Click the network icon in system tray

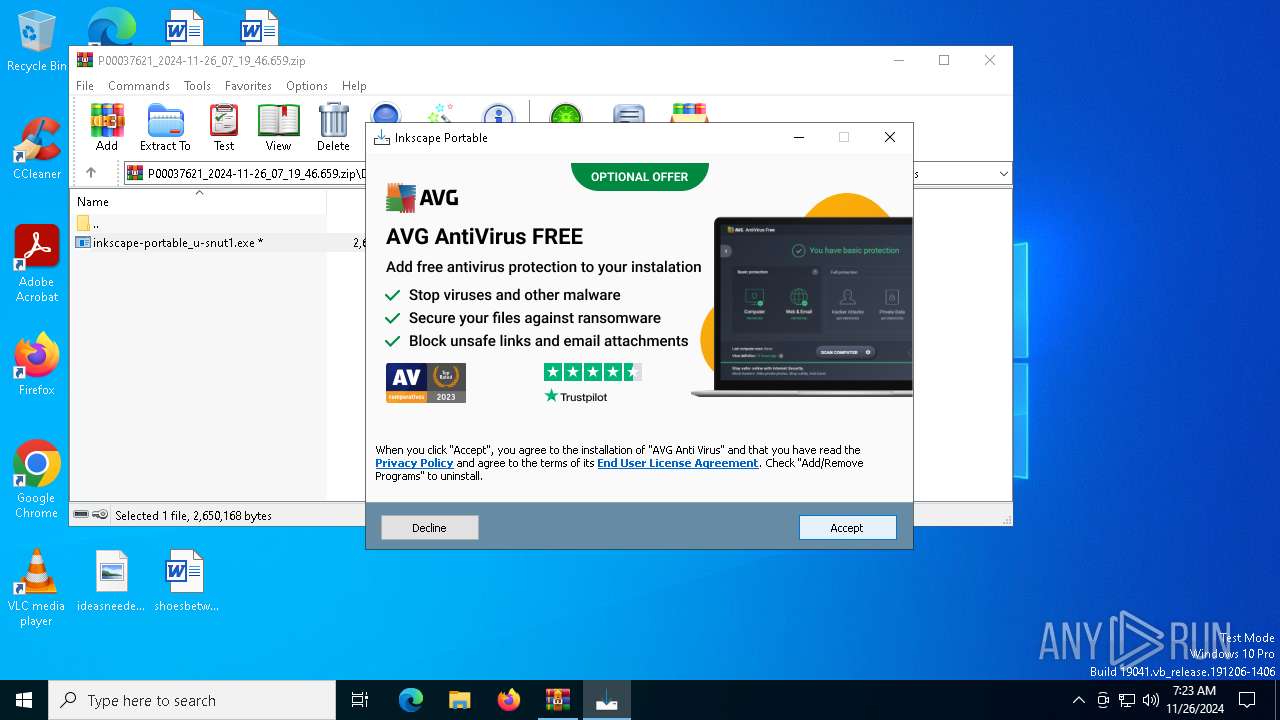pyautogui.click(x=1127, y=700)
